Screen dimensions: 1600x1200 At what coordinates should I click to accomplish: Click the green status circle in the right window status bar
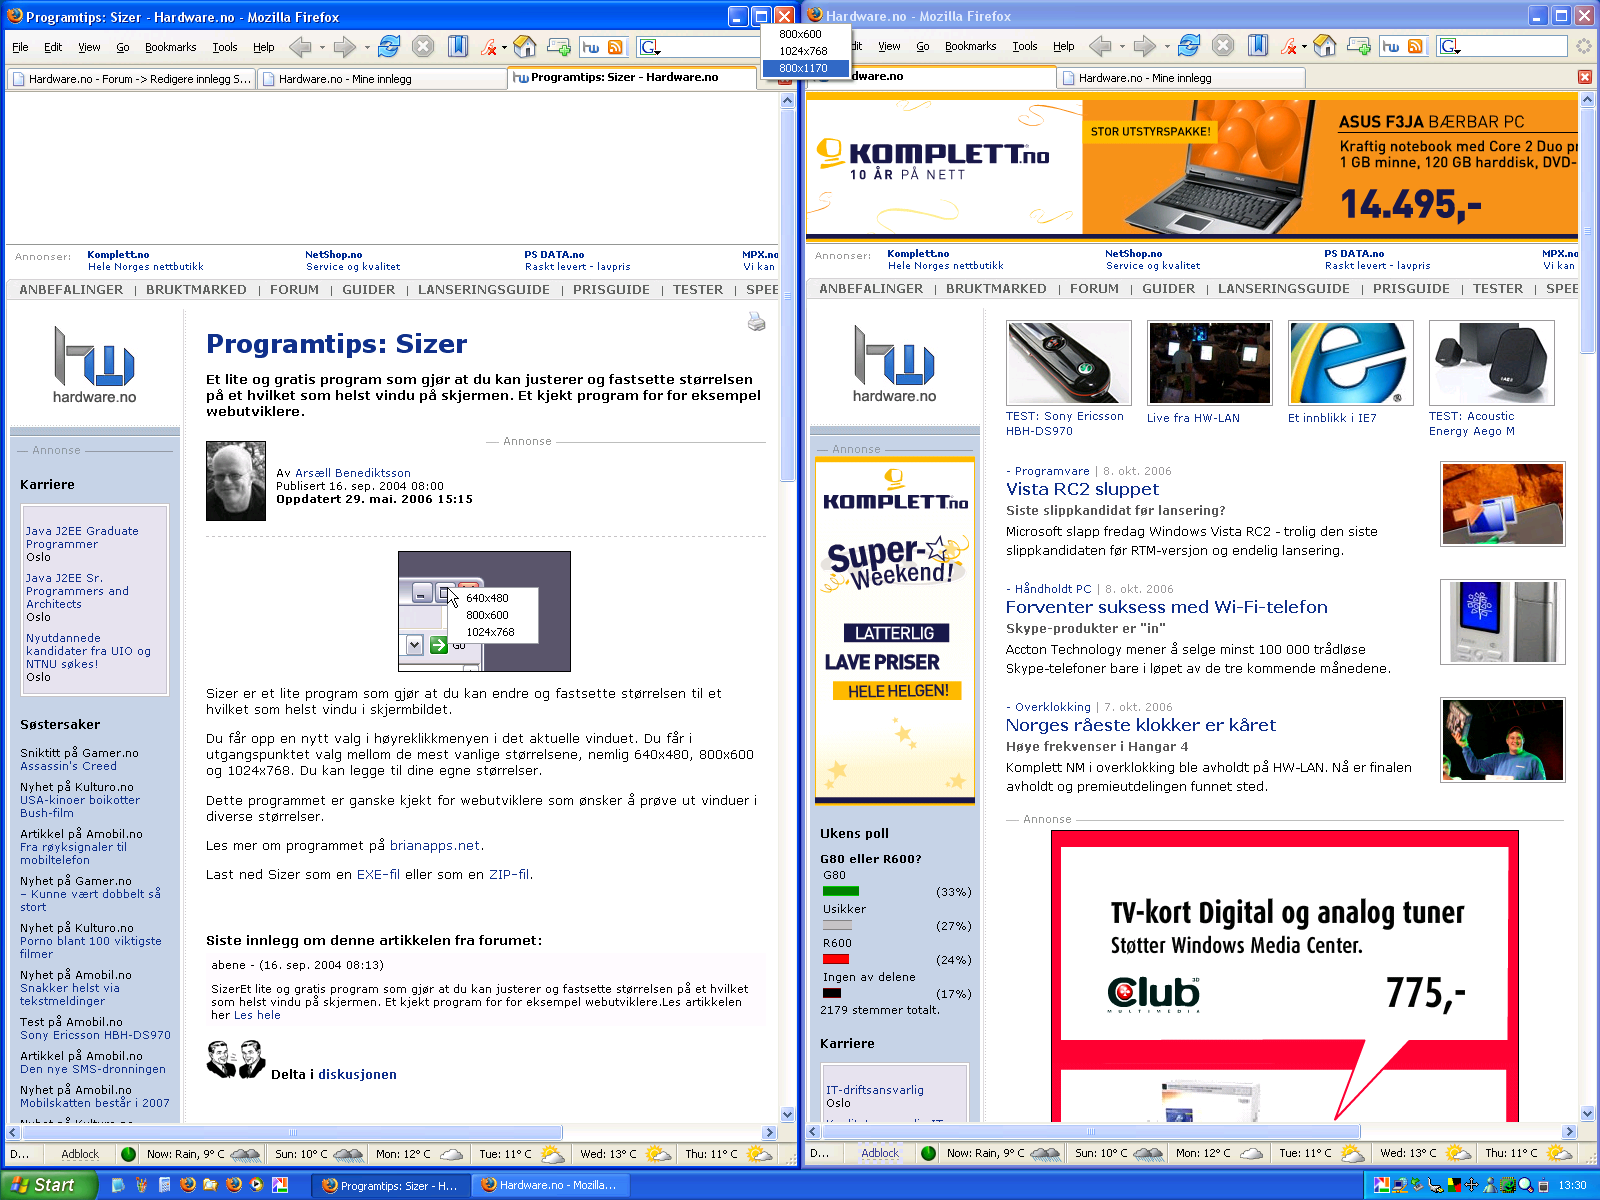click(928, 1153)
